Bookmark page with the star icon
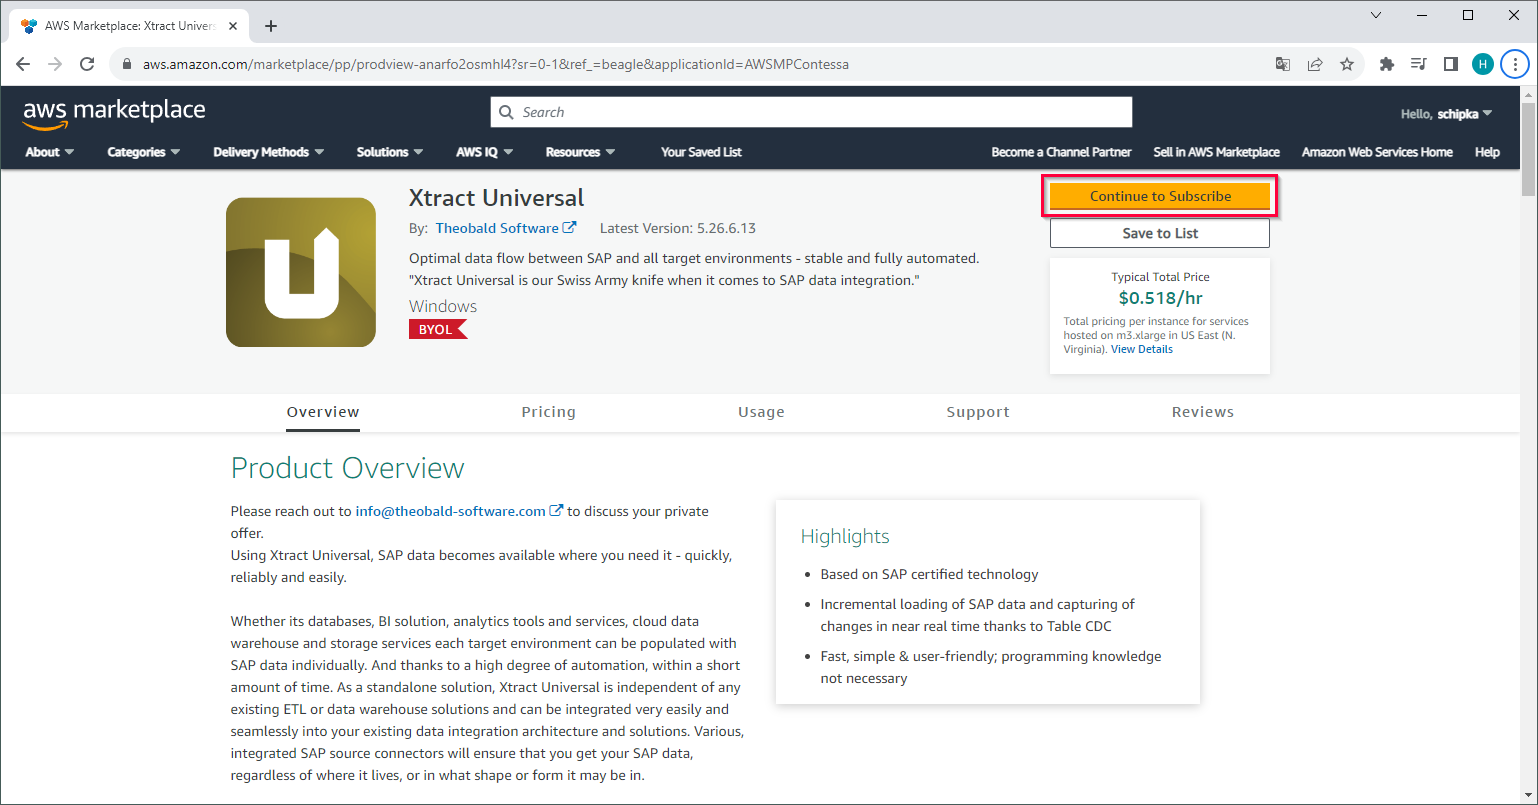This screenshot has height=805, width=1538. point(1347,64)
